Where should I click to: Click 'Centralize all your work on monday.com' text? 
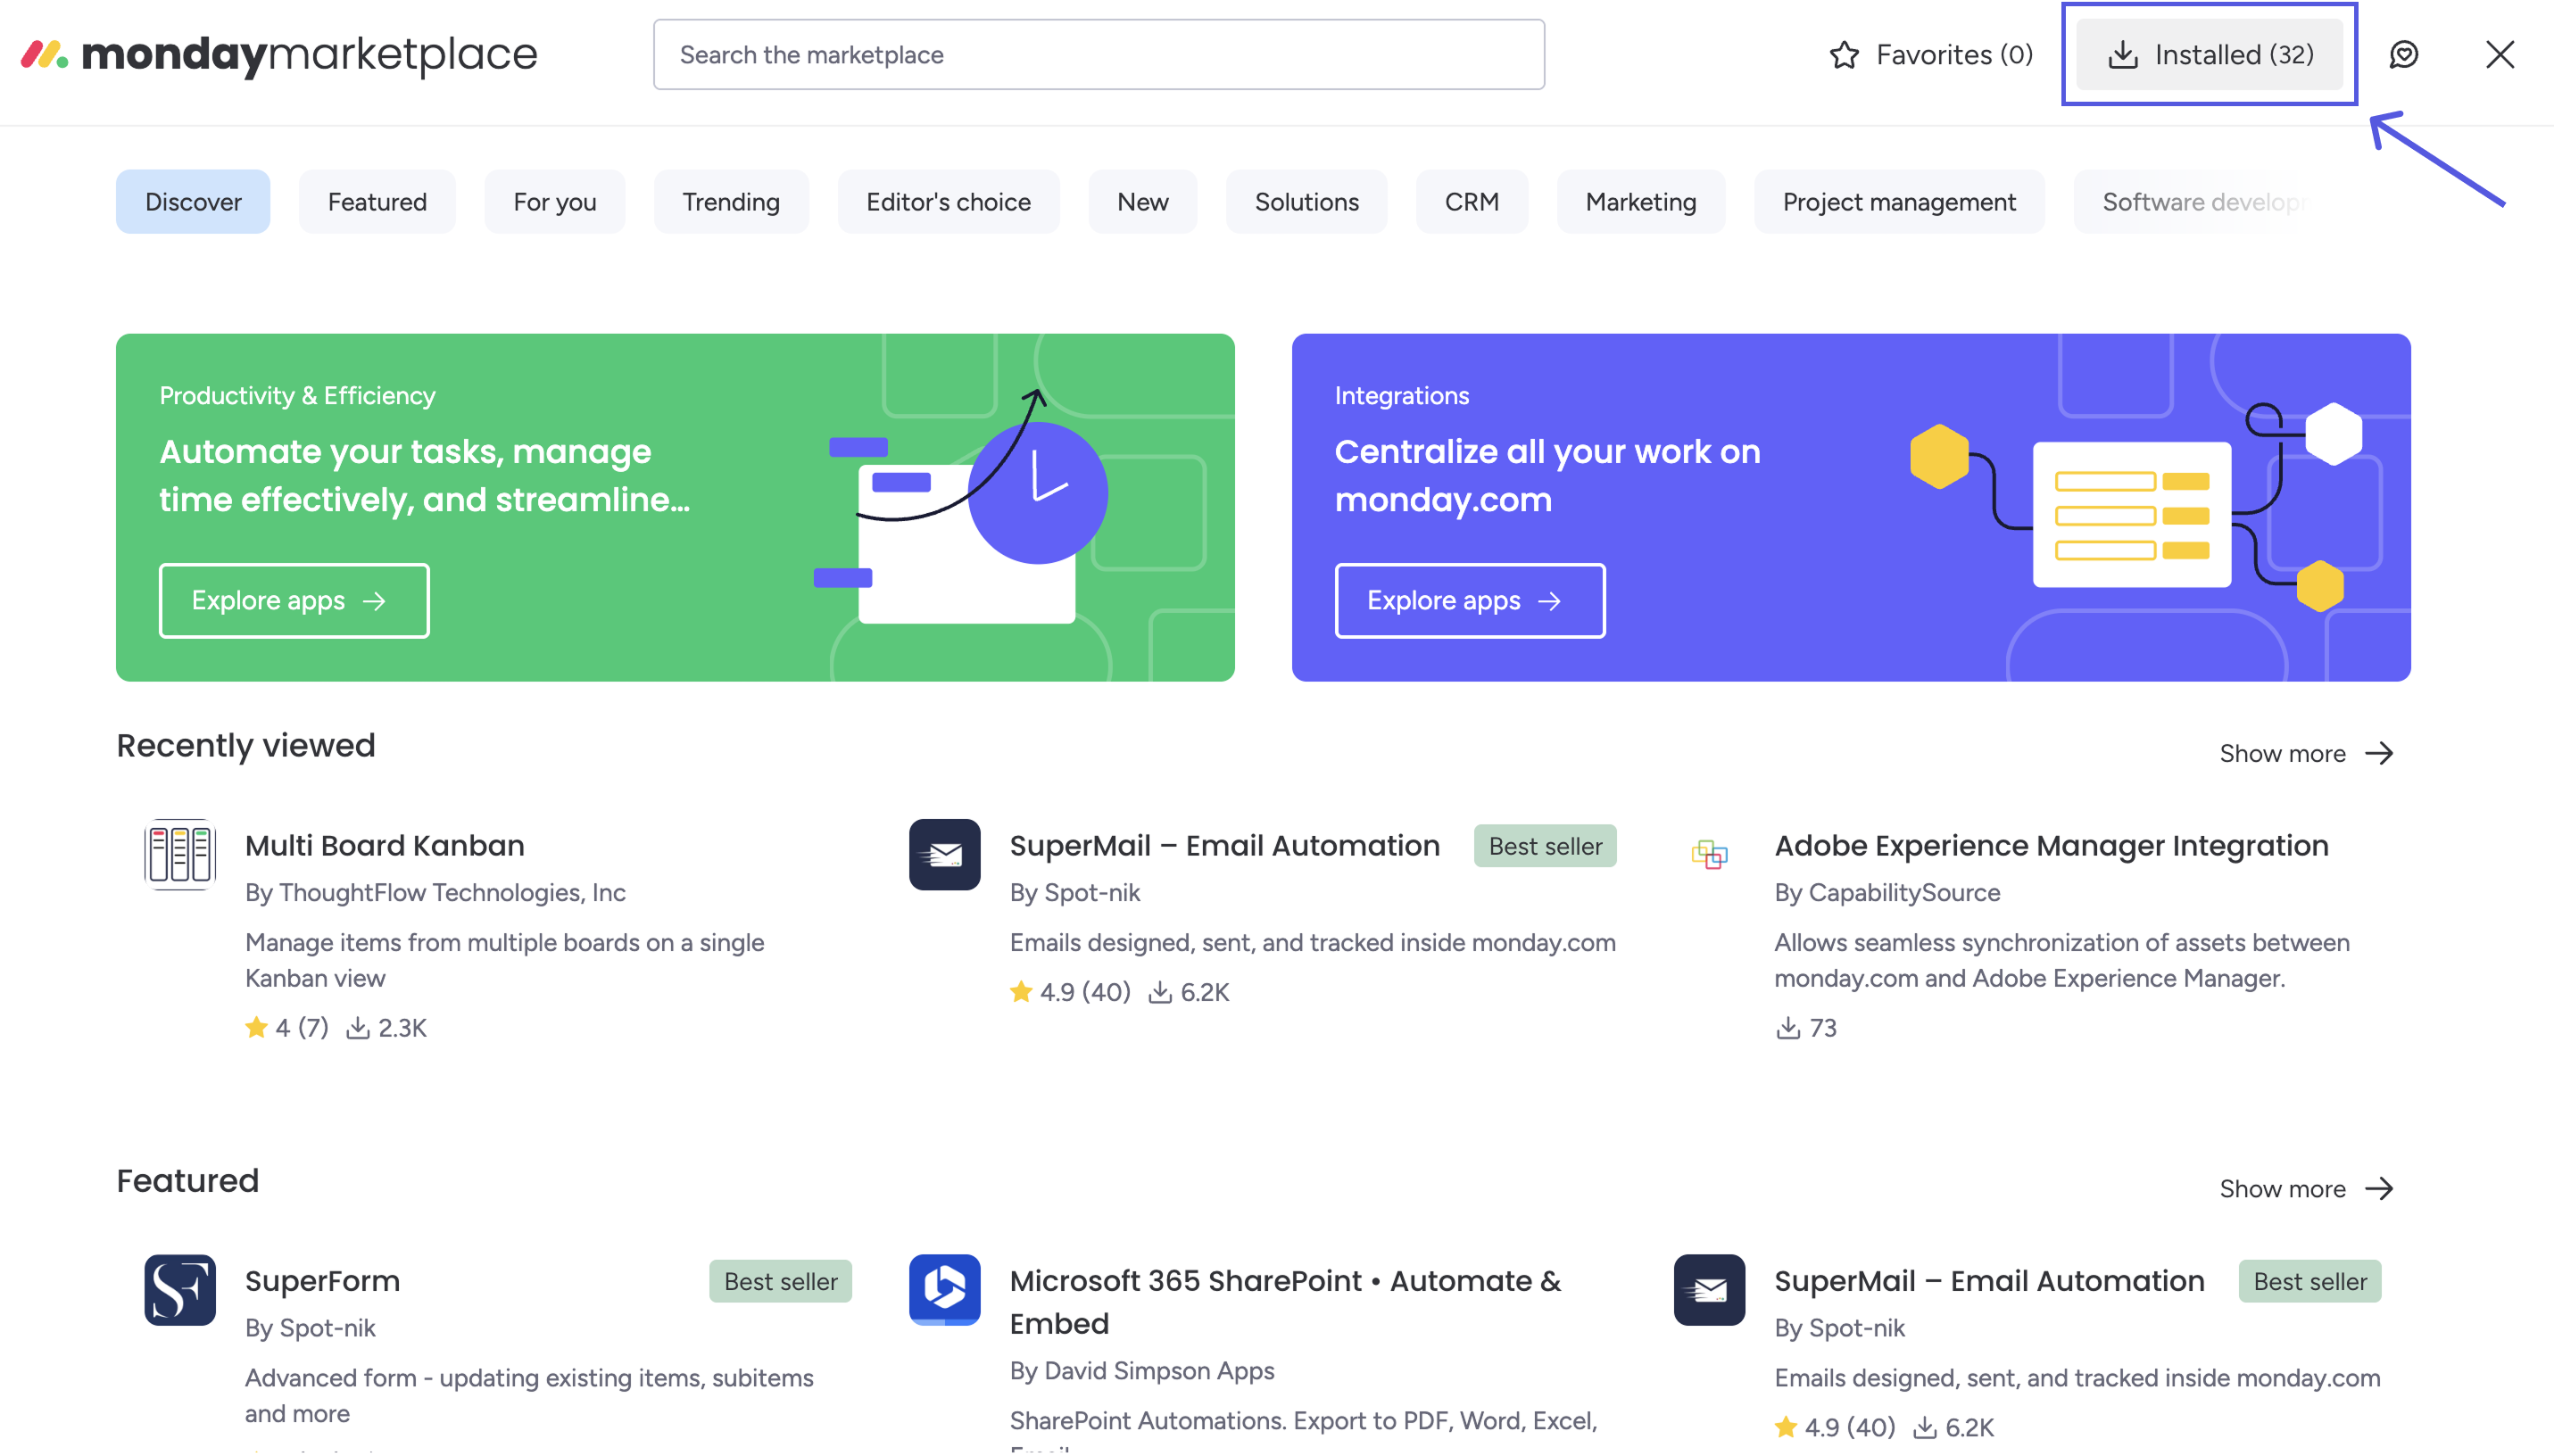[1547, 475]
